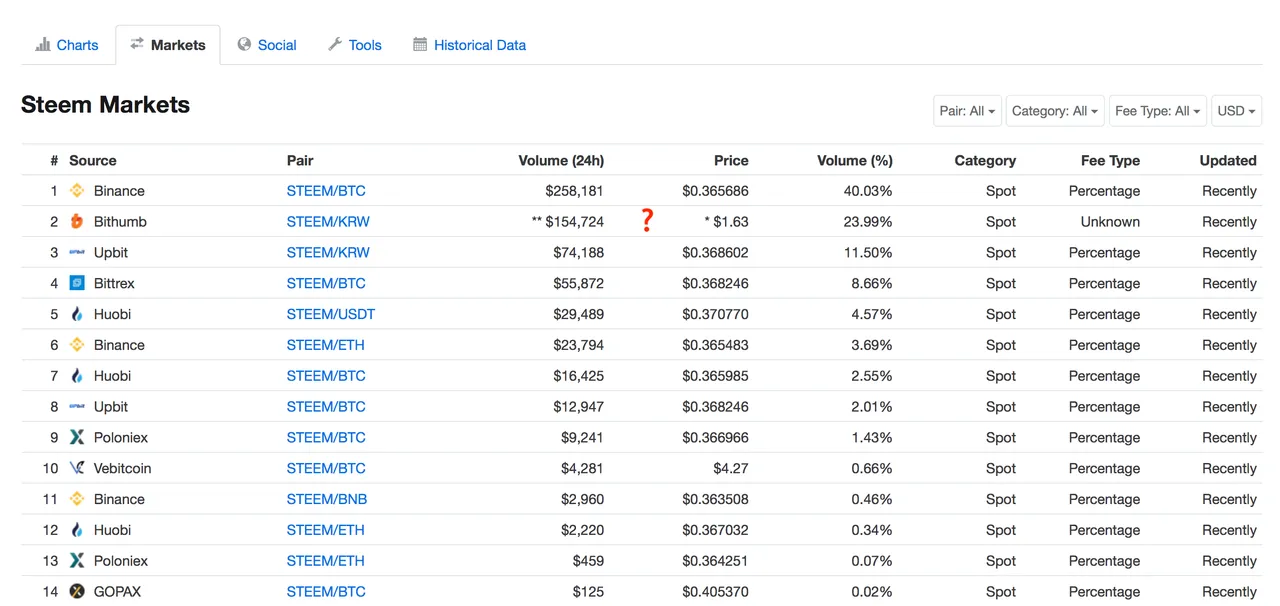Screen dimensions: 1280x606
Task: Click the Source column header
Action: 93,161
